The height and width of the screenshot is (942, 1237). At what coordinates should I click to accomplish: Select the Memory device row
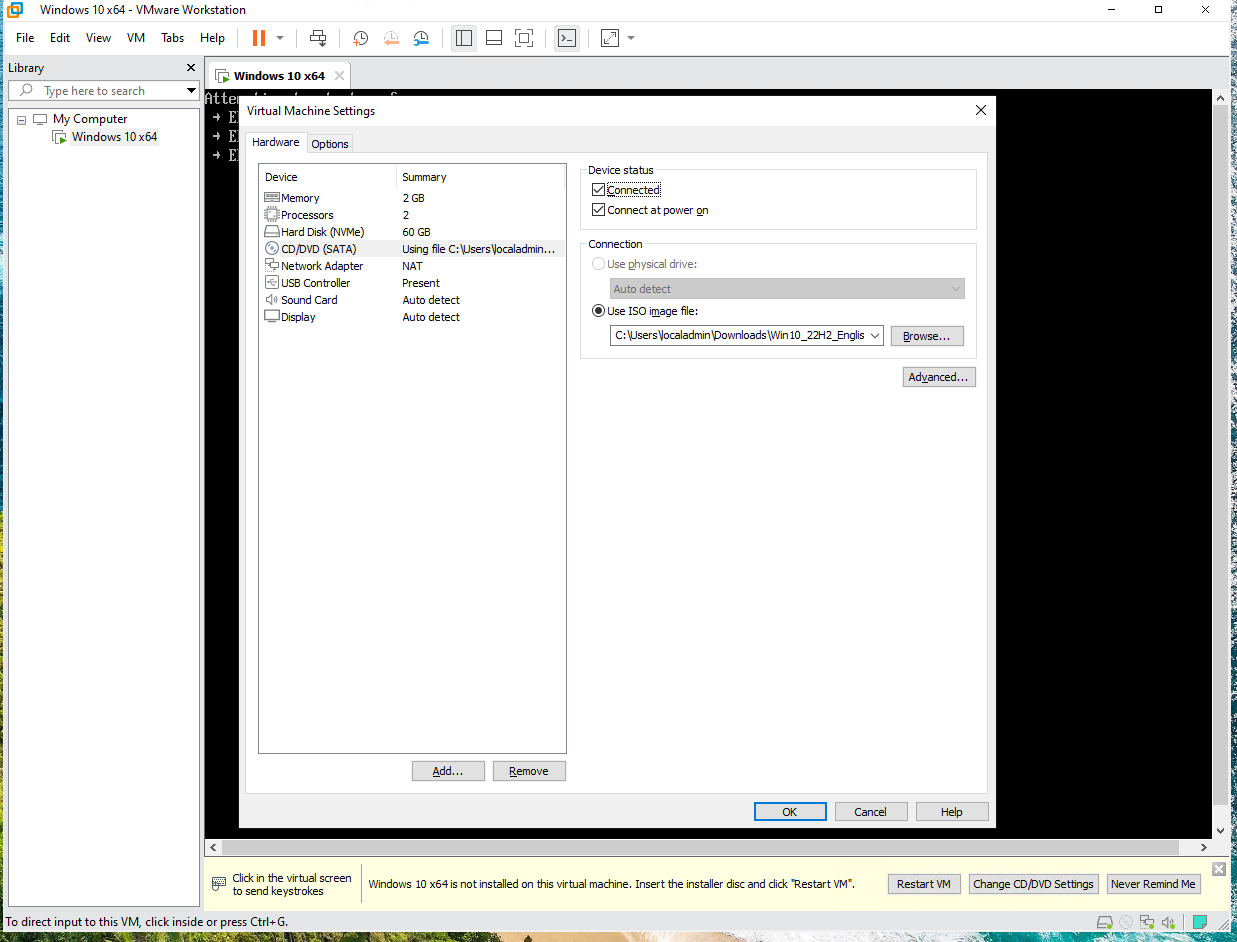(x=411, y=198)
